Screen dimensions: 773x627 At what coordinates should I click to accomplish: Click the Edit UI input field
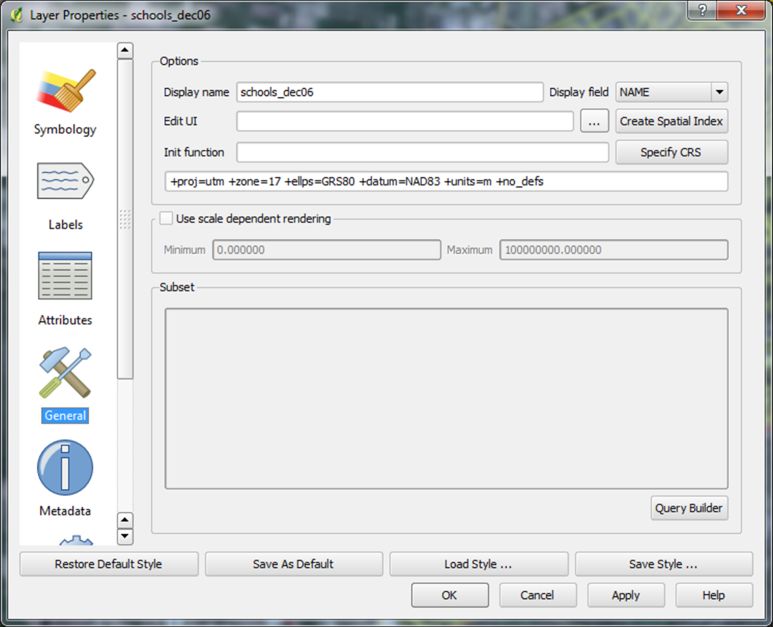pos(405,121)
